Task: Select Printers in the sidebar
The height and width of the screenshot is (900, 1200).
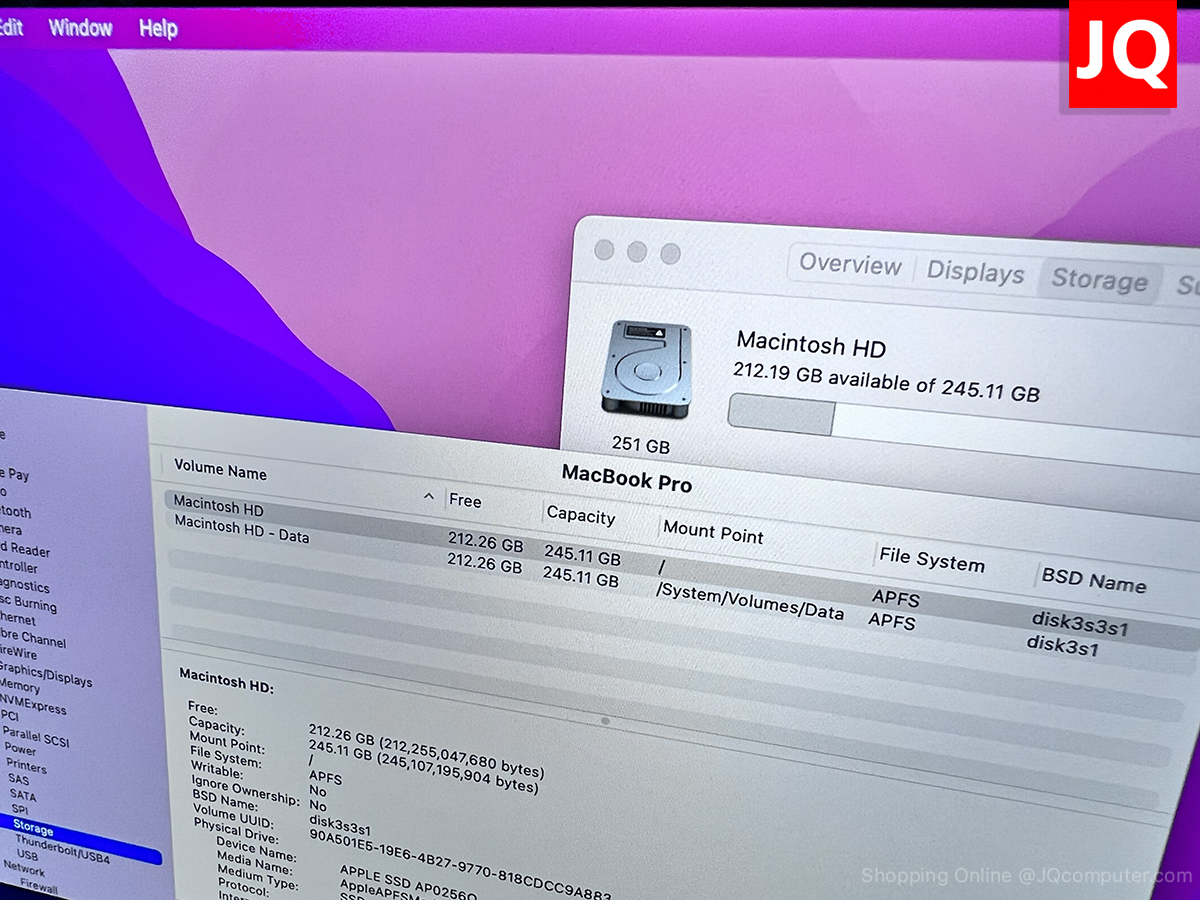Action: pos(26,765)
